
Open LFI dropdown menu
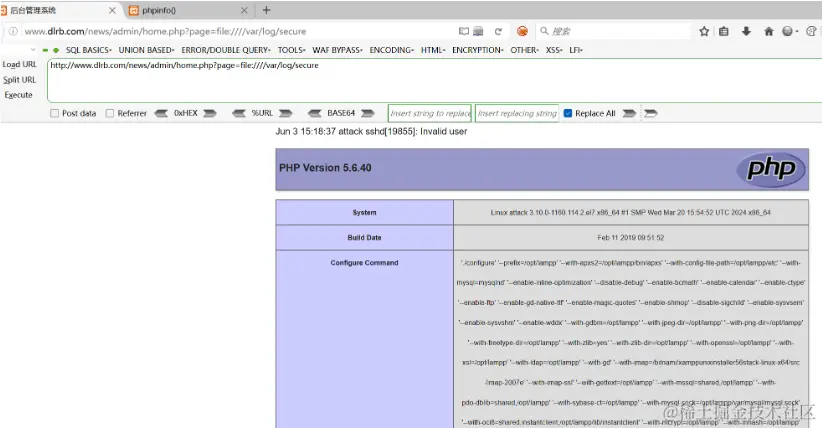click(x=576, y=50)
